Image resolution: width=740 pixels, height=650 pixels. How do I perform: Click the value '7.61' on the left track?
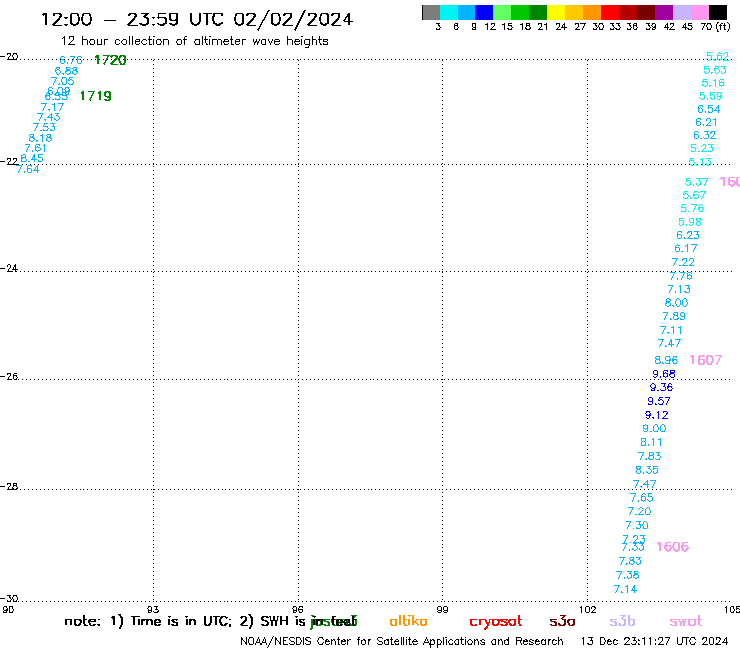click(x=36, y=148)
